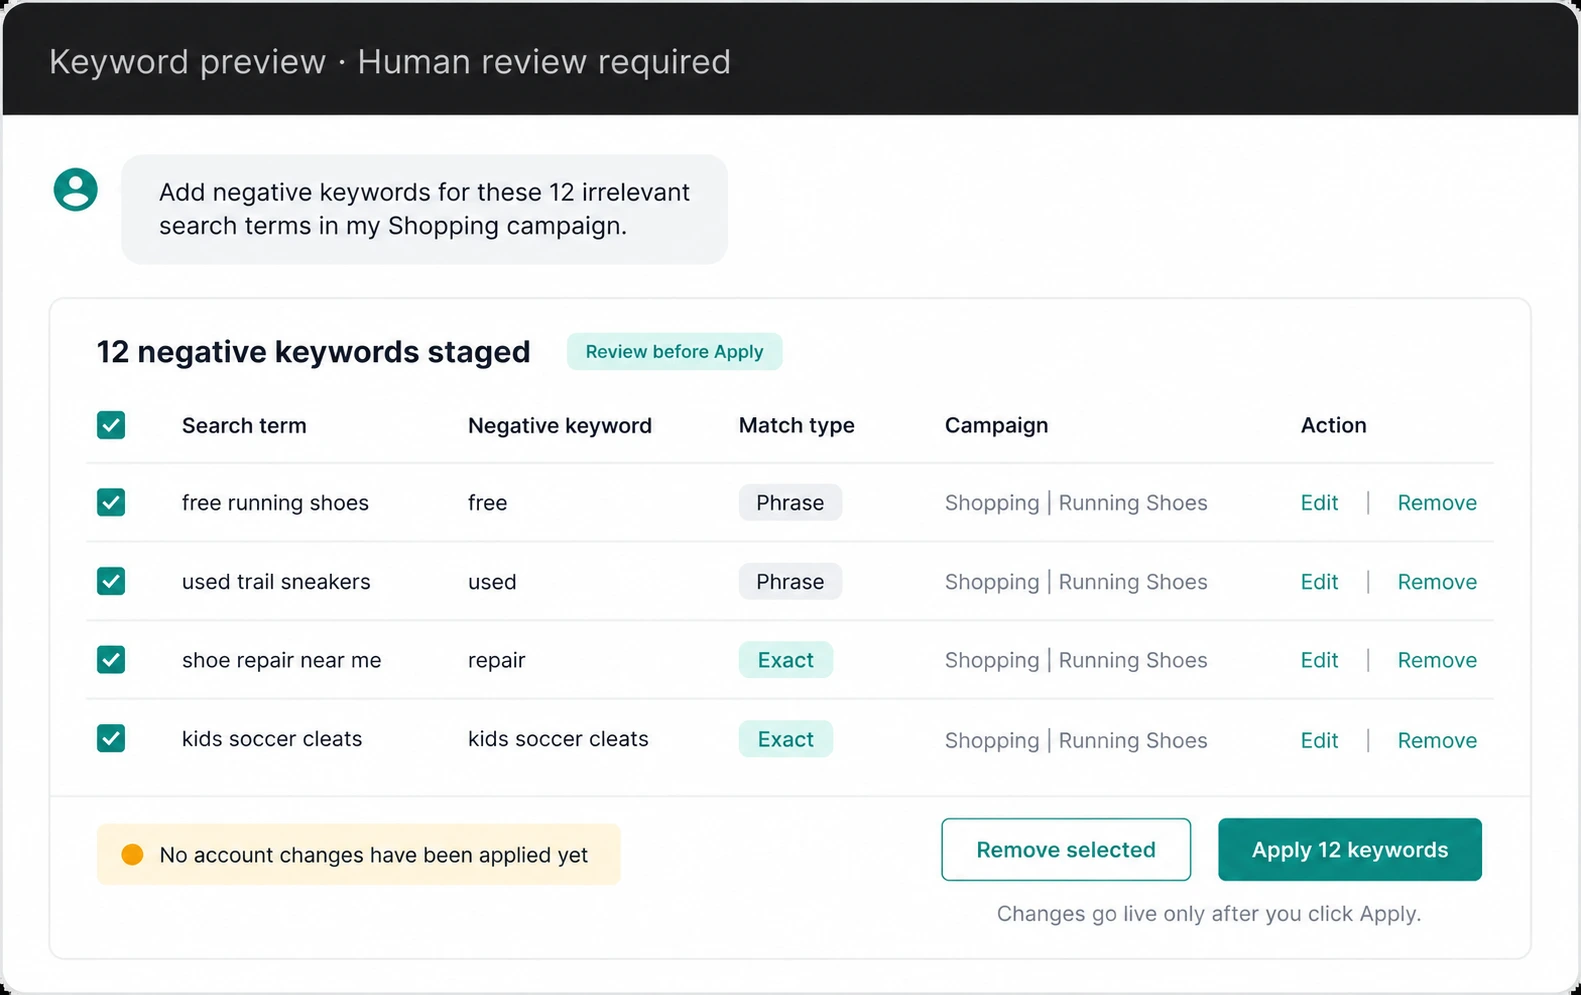Click '12 negative keywords staged' heading
Screen dimensions: 1581x995
tap(313, 352)
